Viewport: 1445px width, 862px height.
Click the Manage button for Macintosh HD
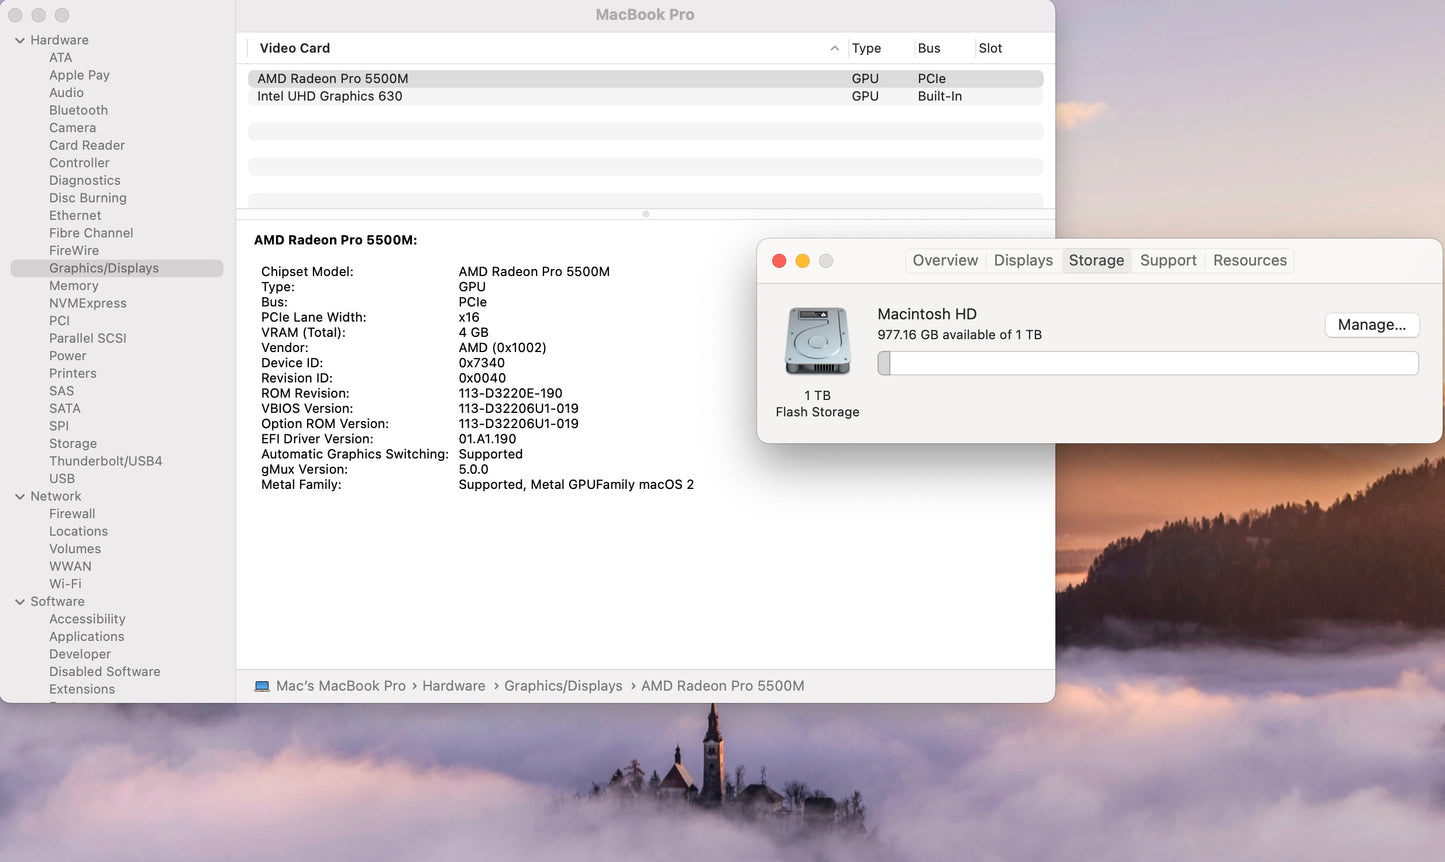1371,325
